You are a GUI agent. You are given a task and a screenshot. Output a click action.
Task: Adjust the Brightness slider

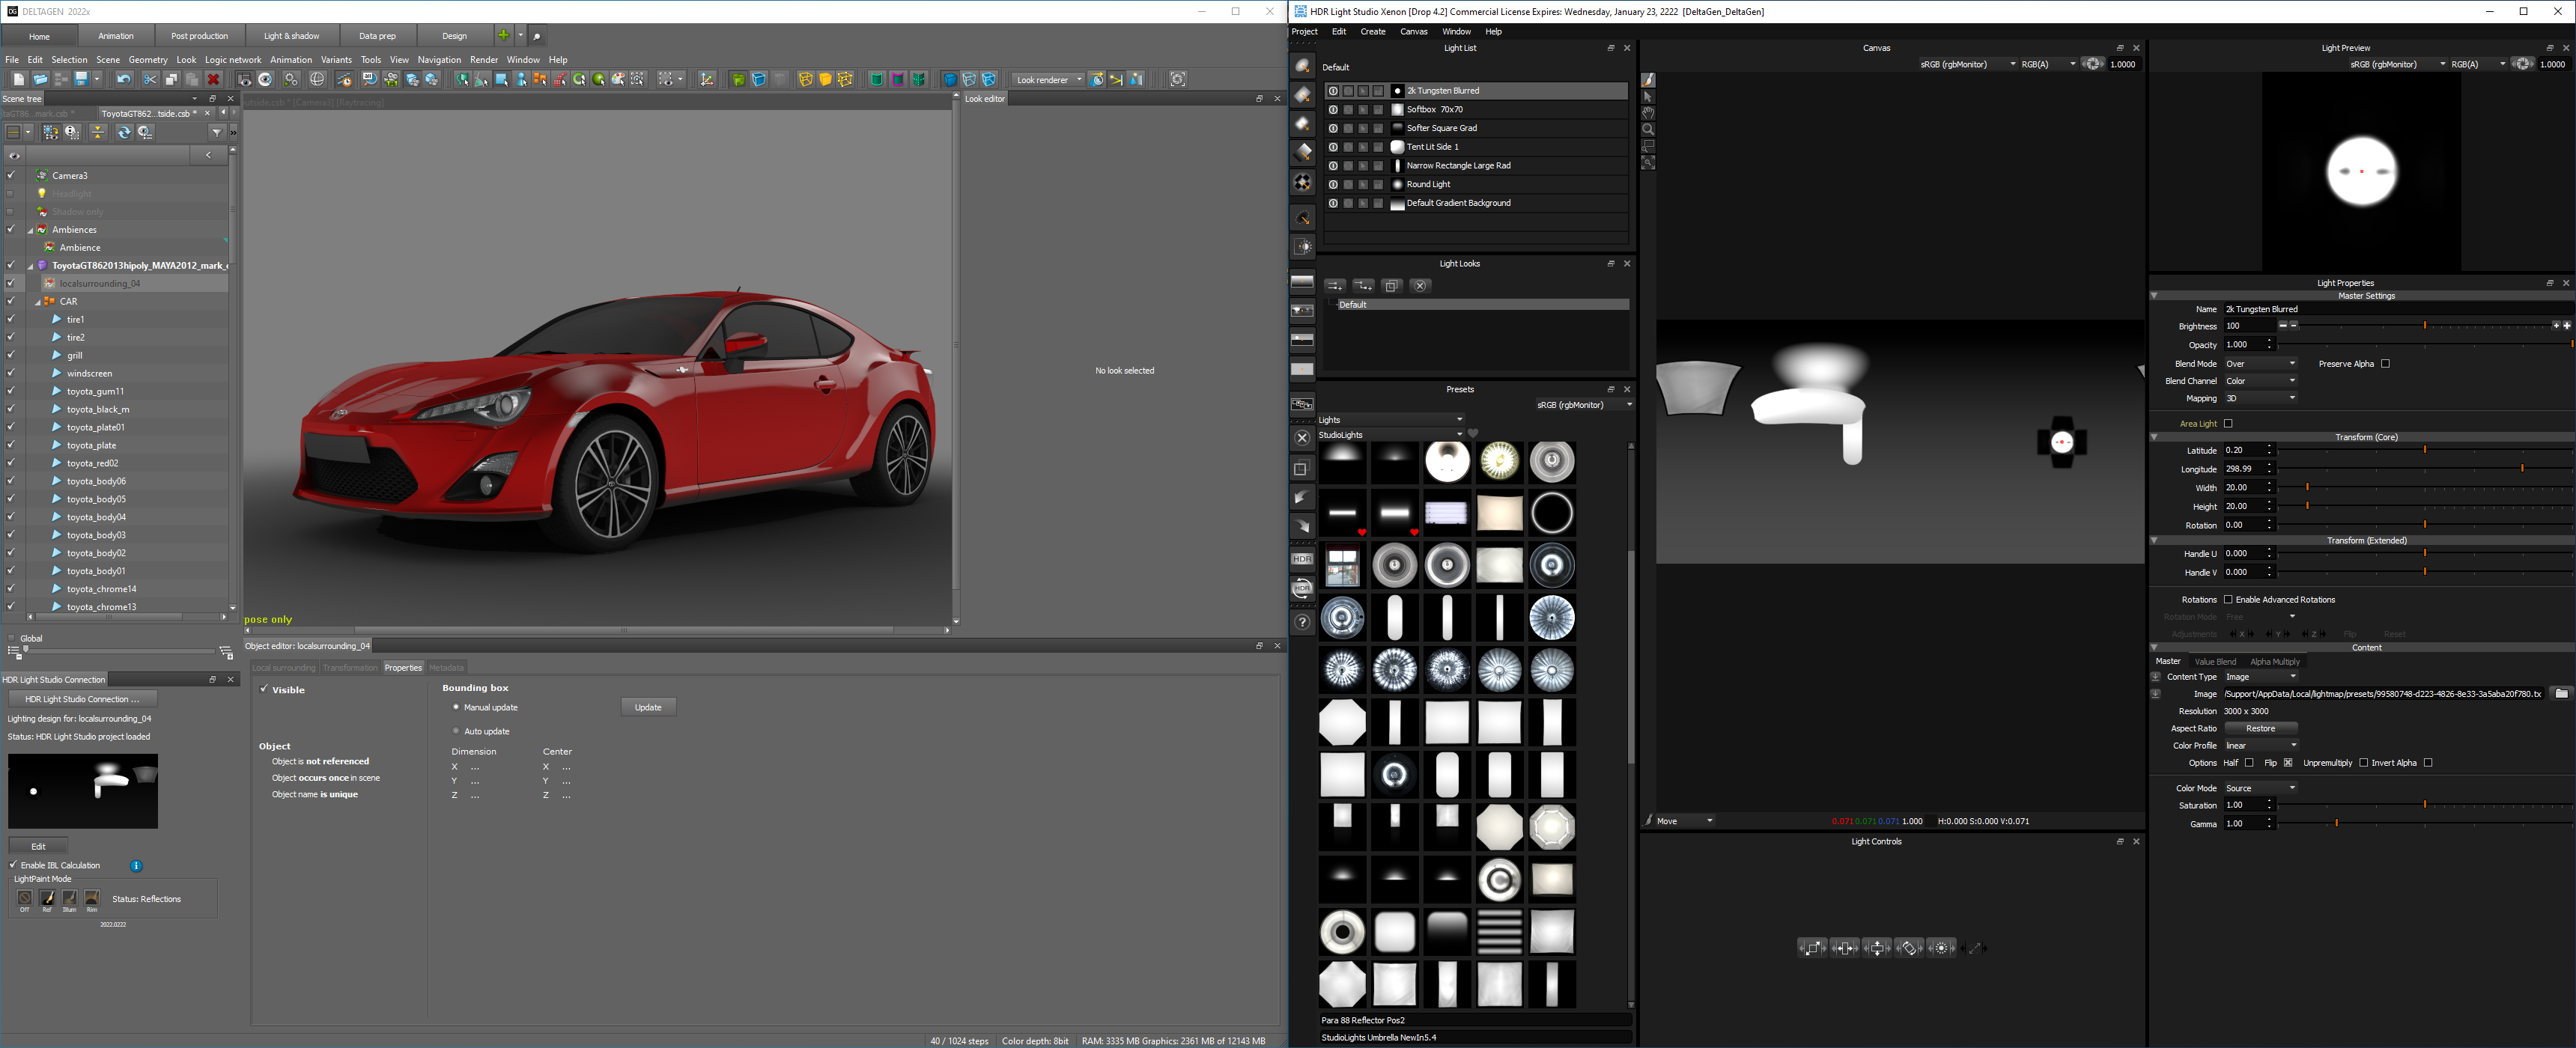2425,326
